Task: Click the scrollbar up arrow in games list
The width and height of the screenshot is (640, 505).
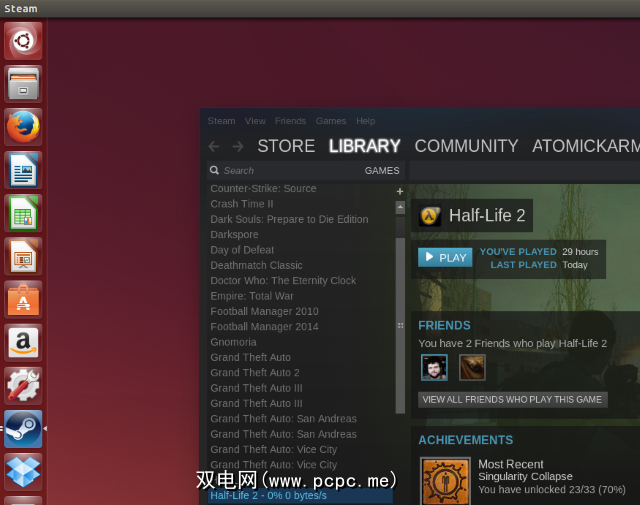Action: (x=400, y=207)
